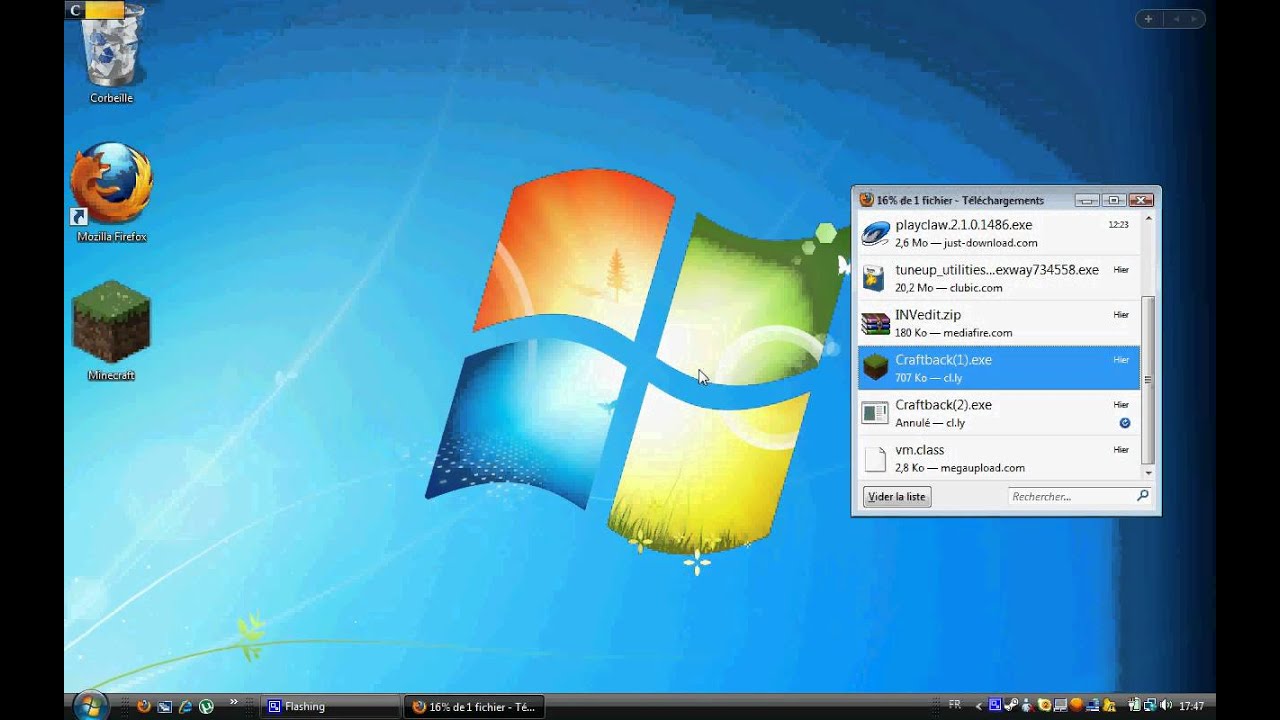The image size is (1280, 720).
Task: Click the yellow warning triangle tray icon
Action: pyautogui.click(x=1109, y=705)
